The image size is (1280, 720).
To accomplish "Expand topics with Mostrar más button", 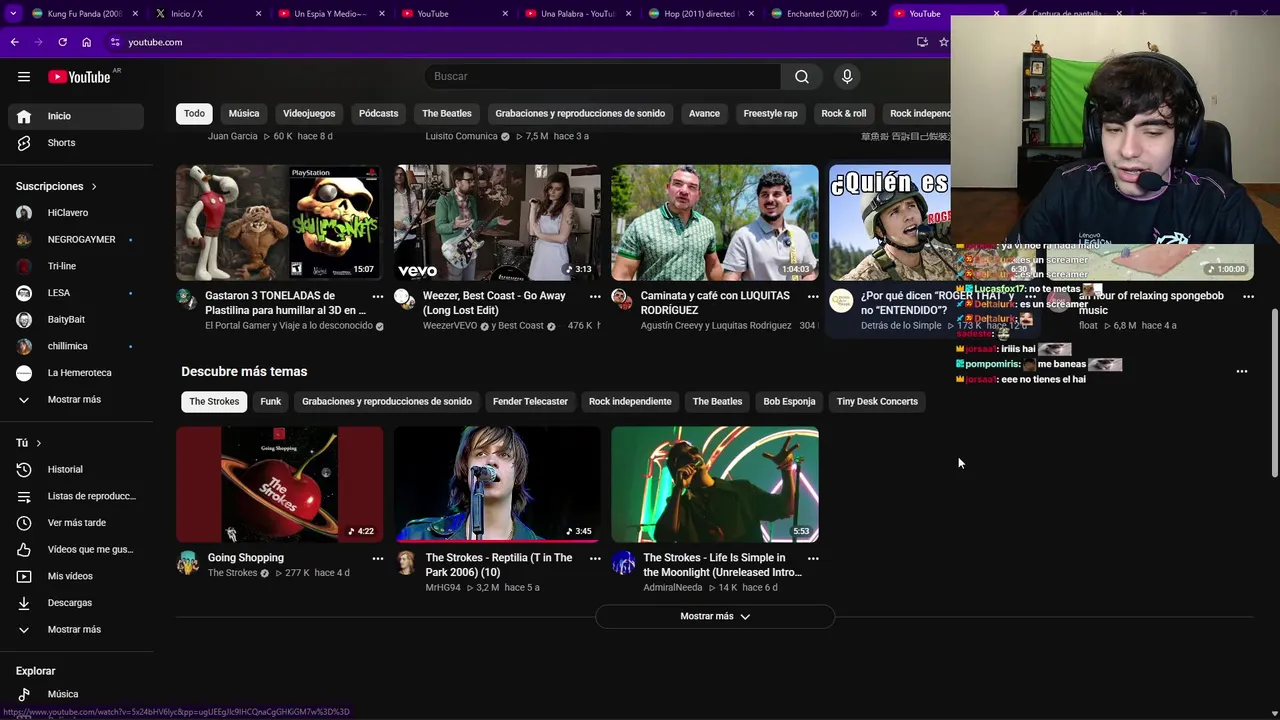I will (x=715, y=616).
